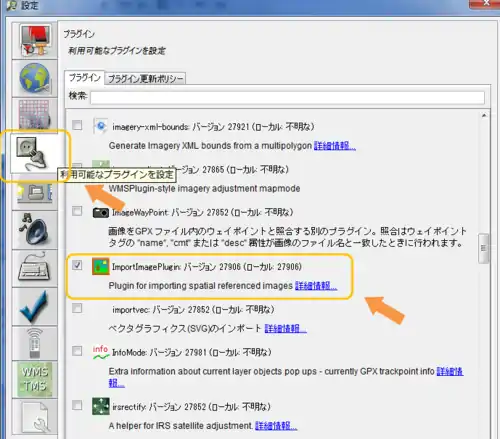500x439 pixels.
Task: Open WMS TMS imagery settings icon
Action: [35, 379]
